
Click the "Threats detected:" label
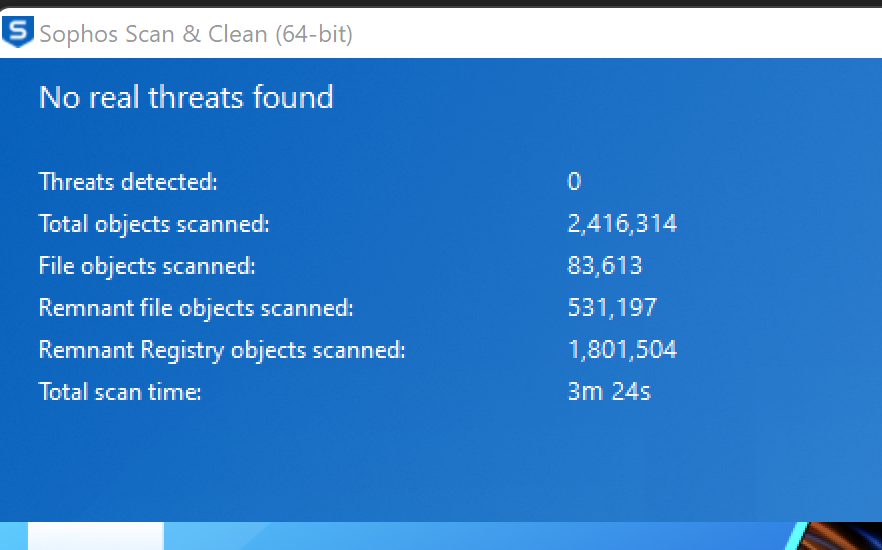point(128,182)
